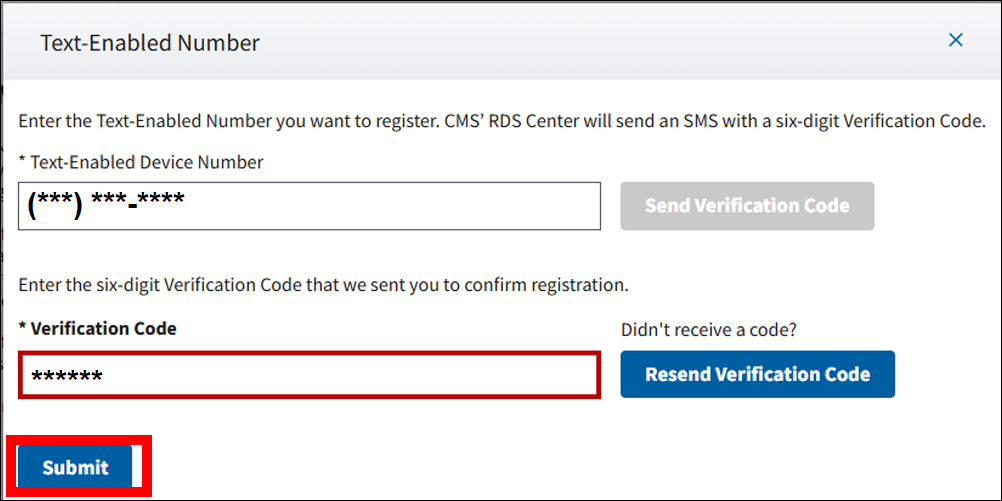The image size is (1002, 501).
Task: Submit the verification code form
Action: click(75, 467)
